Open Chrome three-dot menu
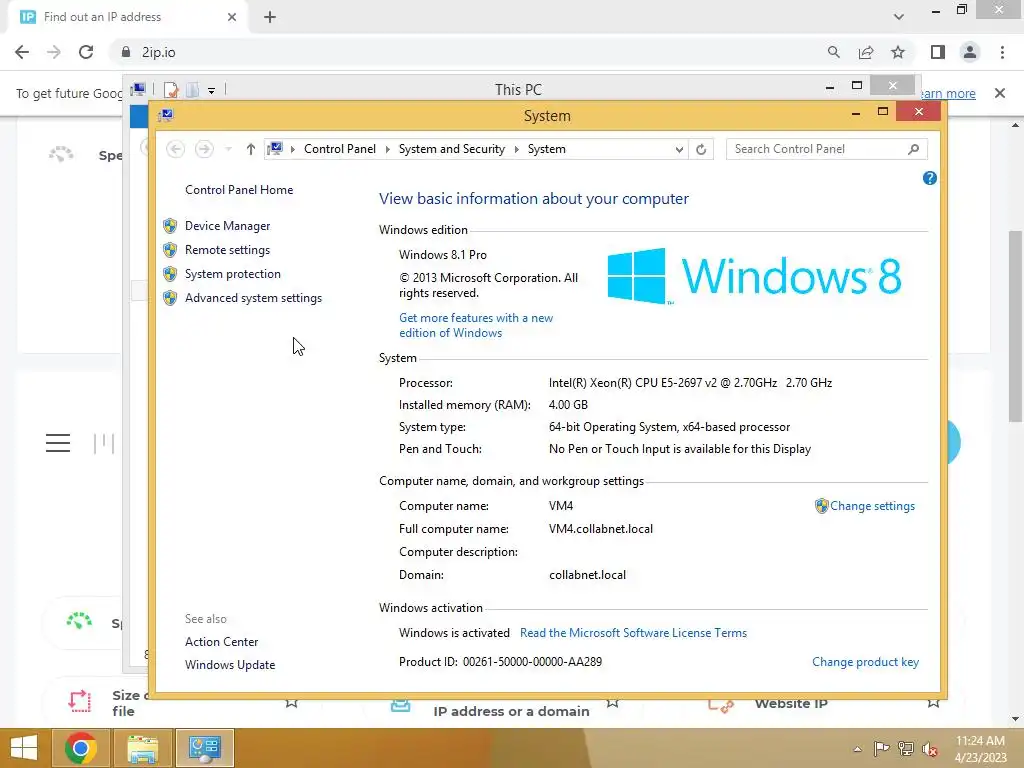1024x768 pixels. (1002, 52)
